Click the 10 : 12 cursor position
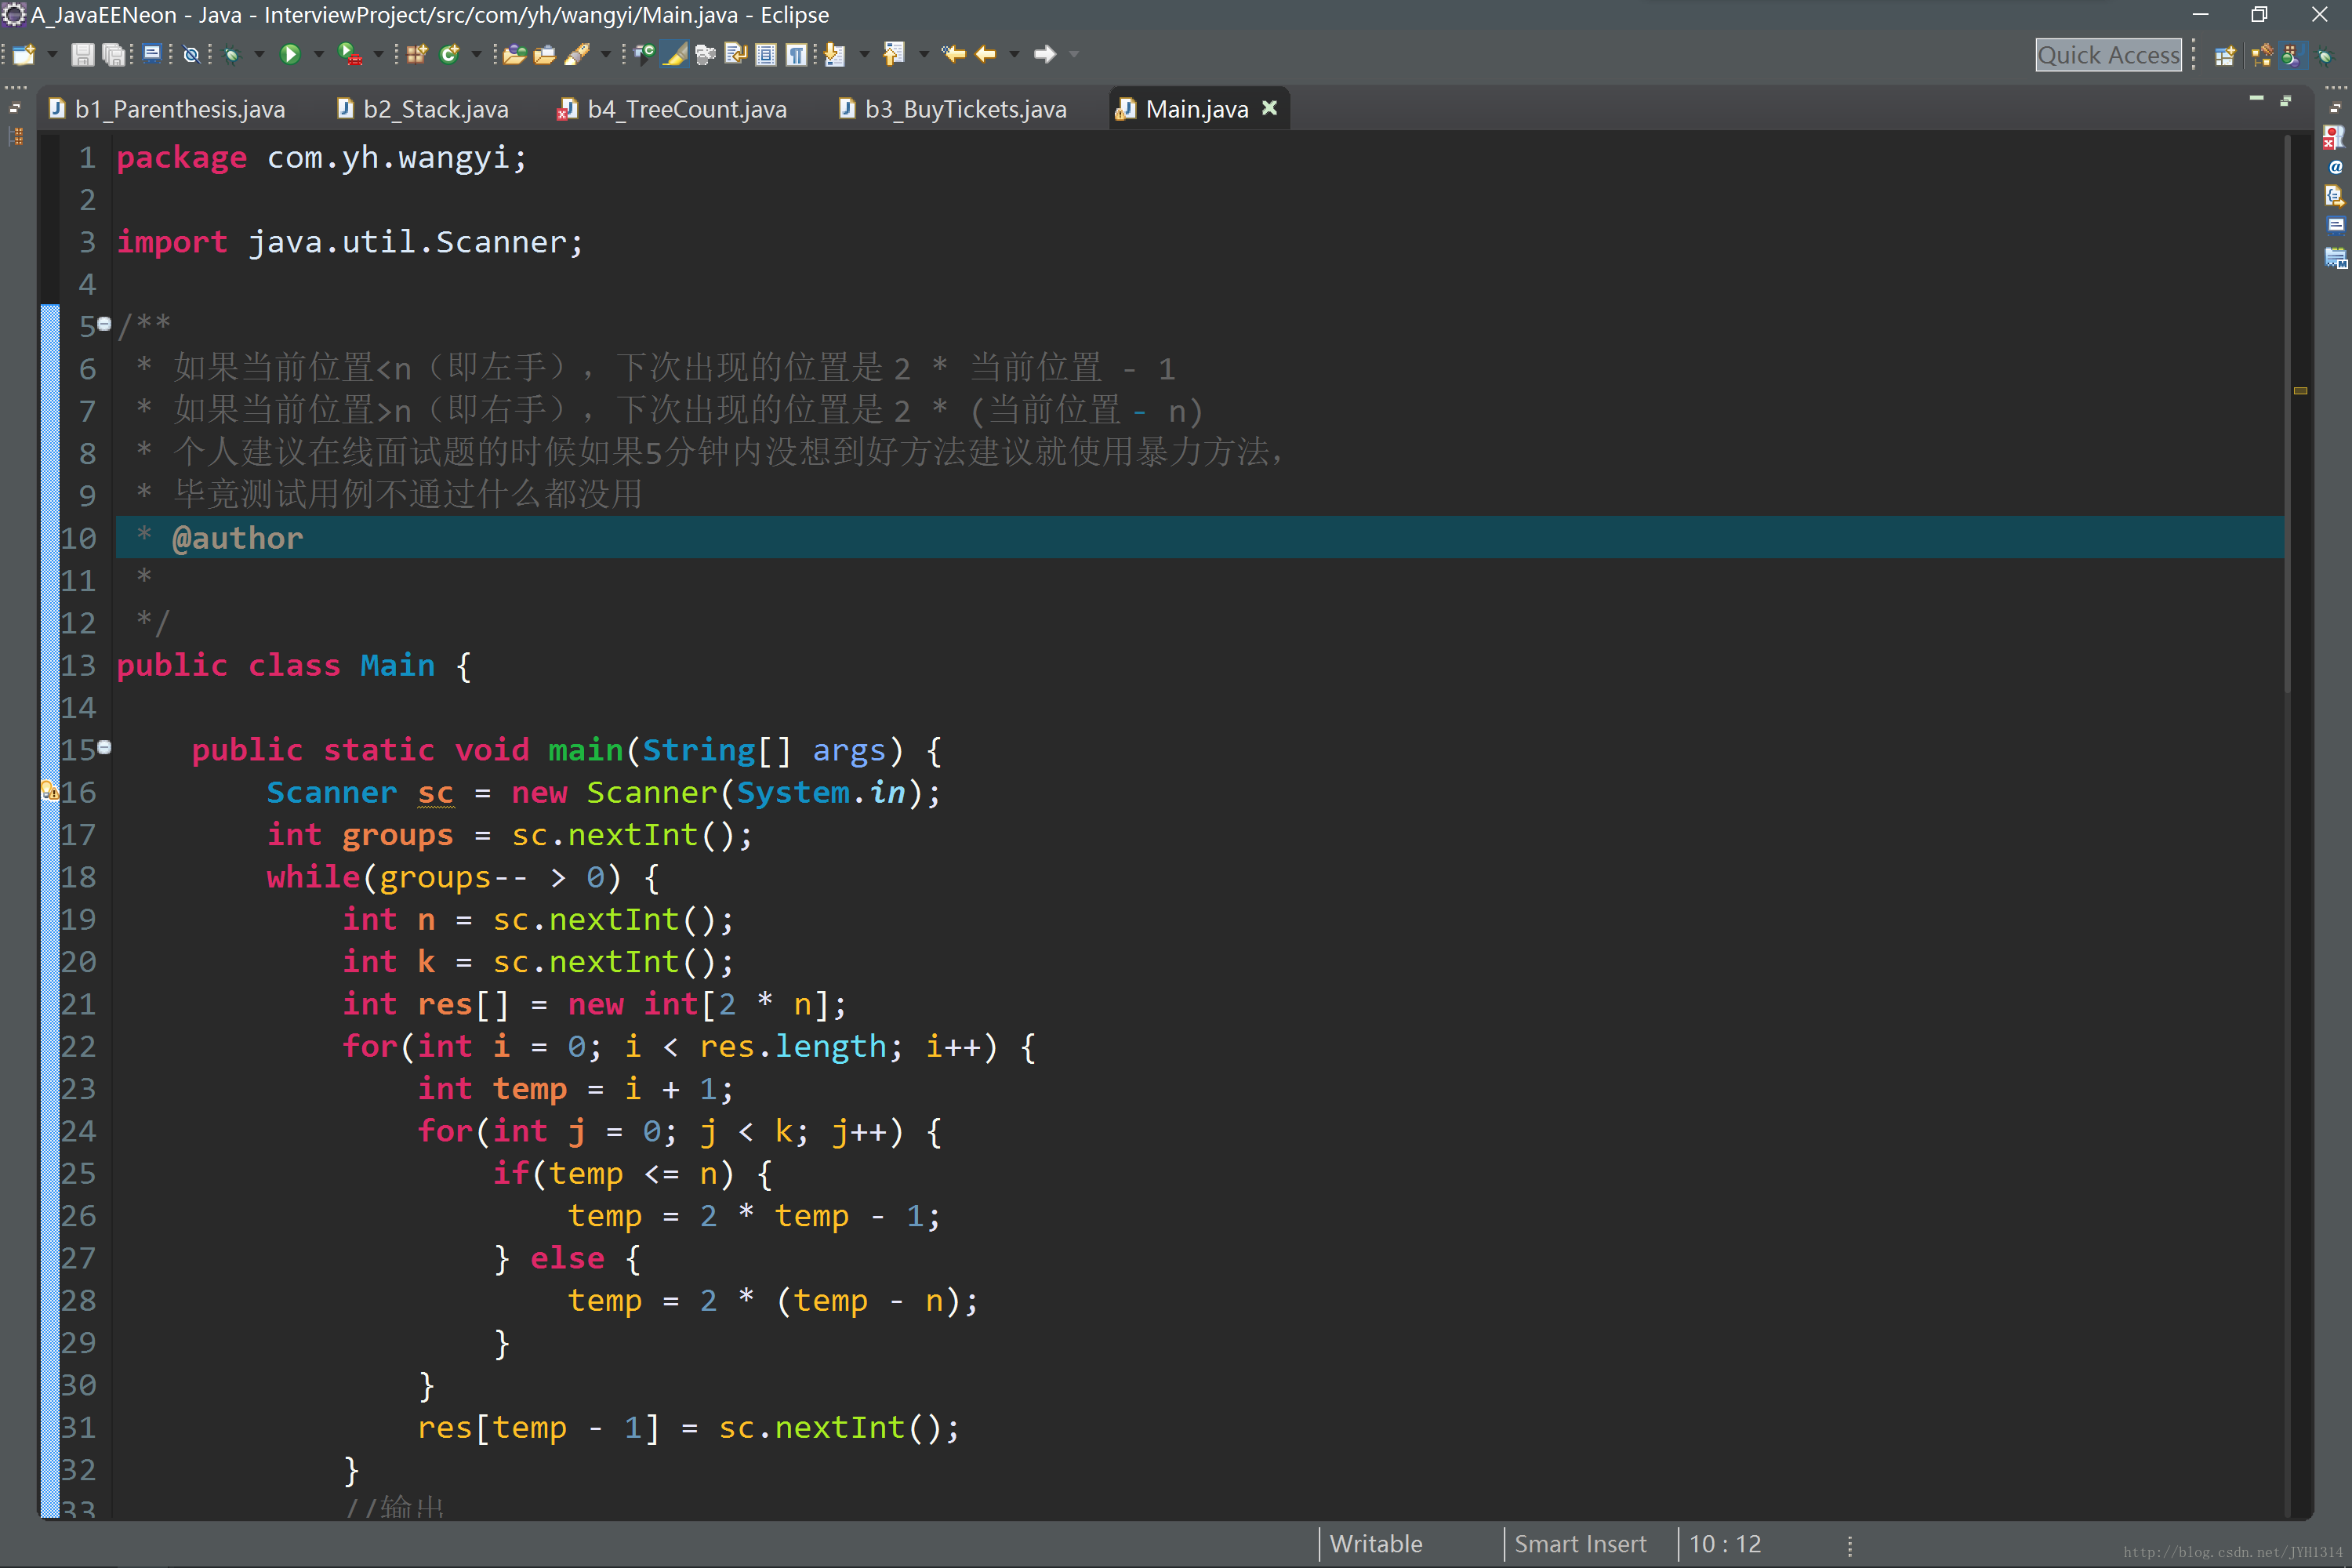 [x=1725, y=1543]
